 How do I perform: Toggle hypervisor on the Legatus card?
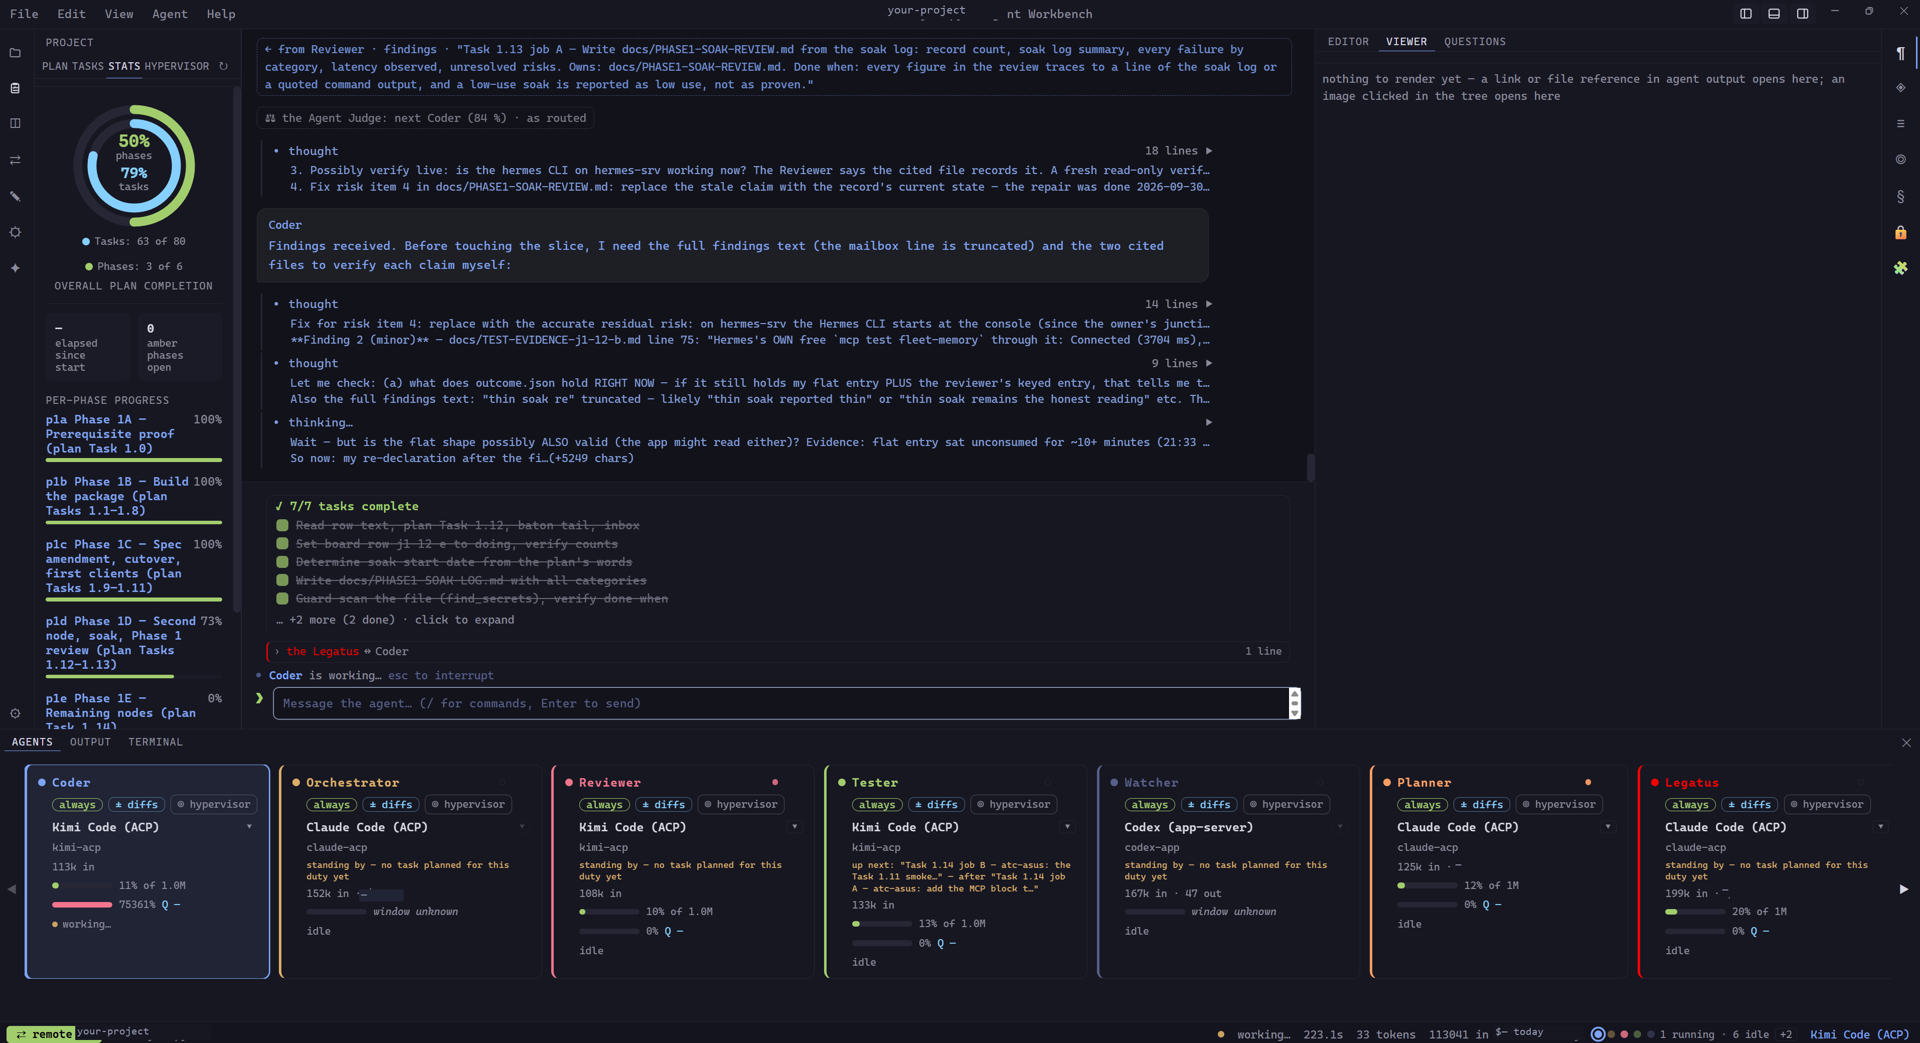[x=1826, y=805]
